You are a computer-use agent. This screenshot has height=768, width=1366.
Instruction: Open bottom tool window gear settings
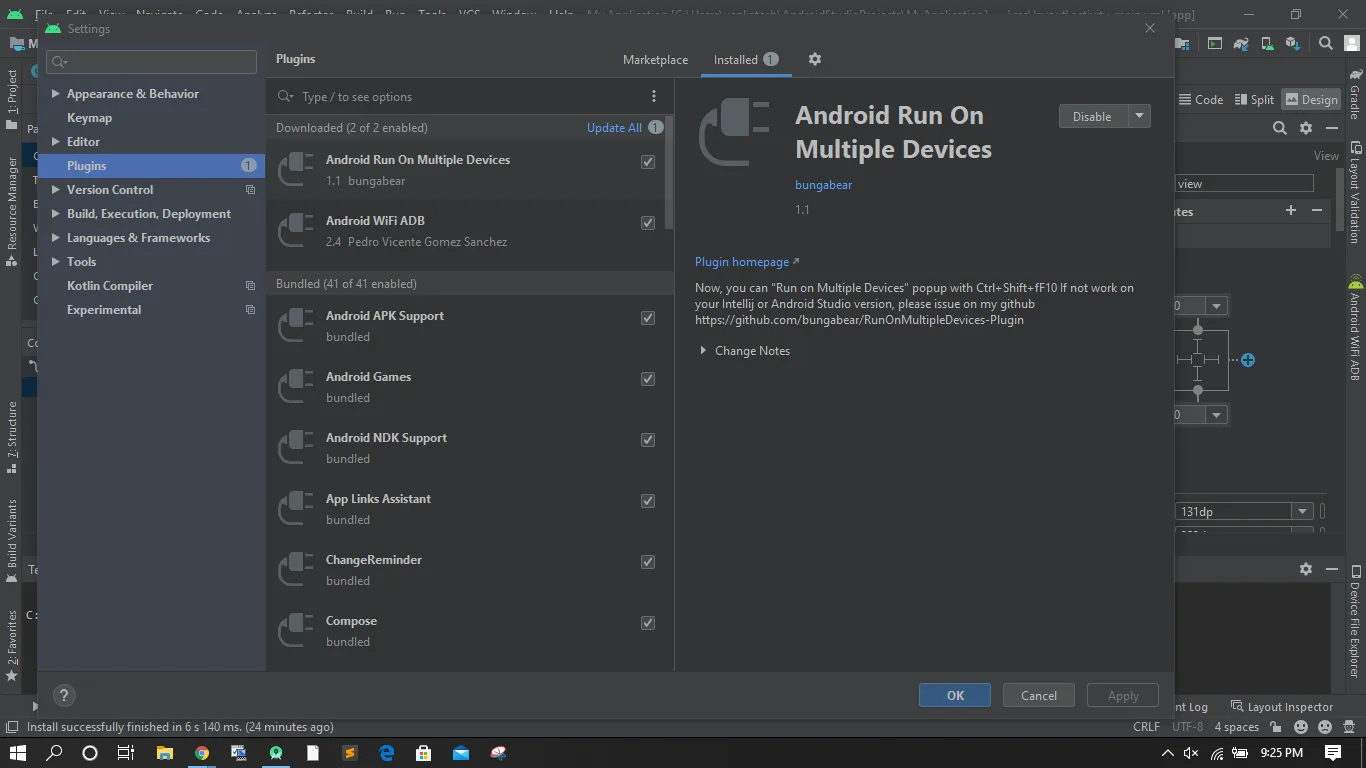[x=1306, y=568]
